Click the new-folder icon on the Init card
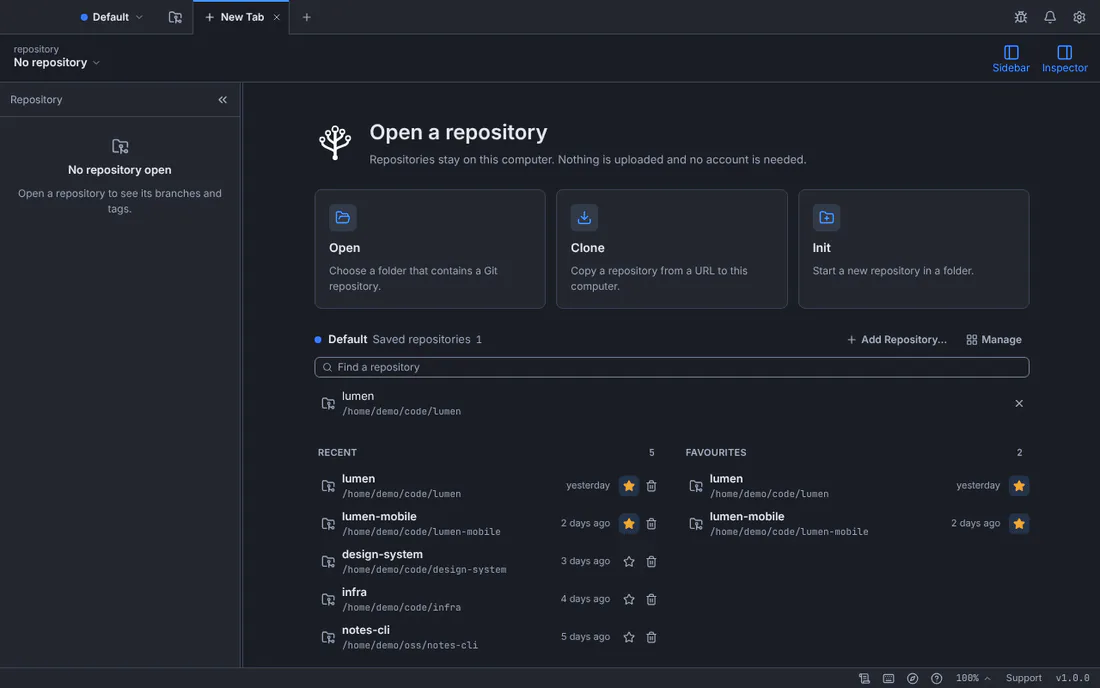Viewport: 1100px width, 688px height. 826,217
